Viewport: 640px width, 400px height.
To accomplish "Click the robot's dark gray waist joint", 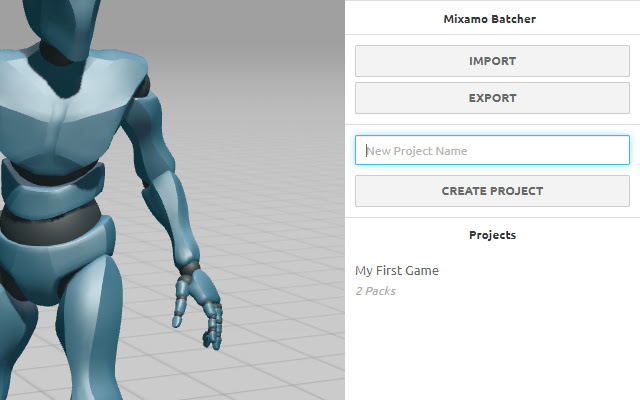I will (51, 227).
